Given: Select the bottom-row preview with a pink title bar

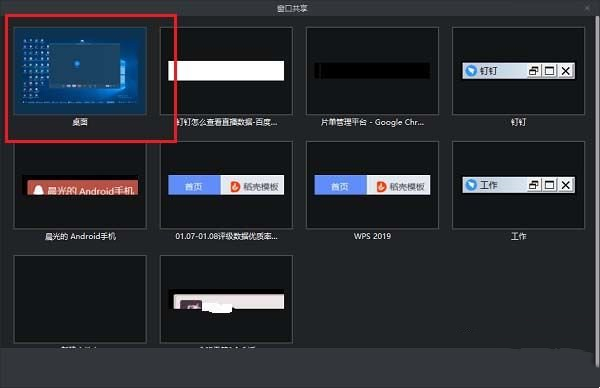Looking at the screenshot, I should 226,299.
